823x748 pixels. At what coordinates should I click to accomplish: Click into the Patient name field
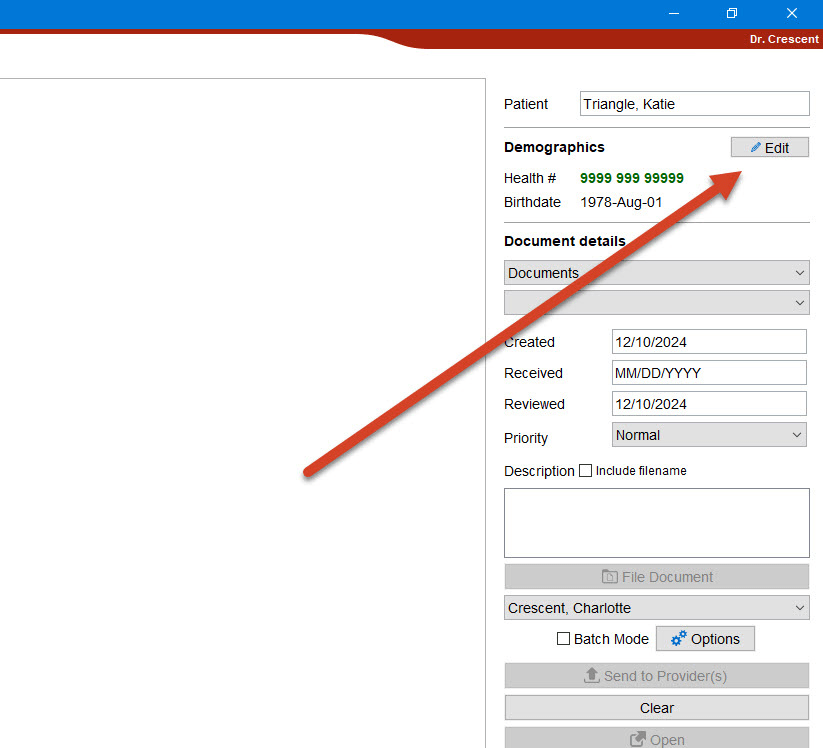tap(694, 104)
